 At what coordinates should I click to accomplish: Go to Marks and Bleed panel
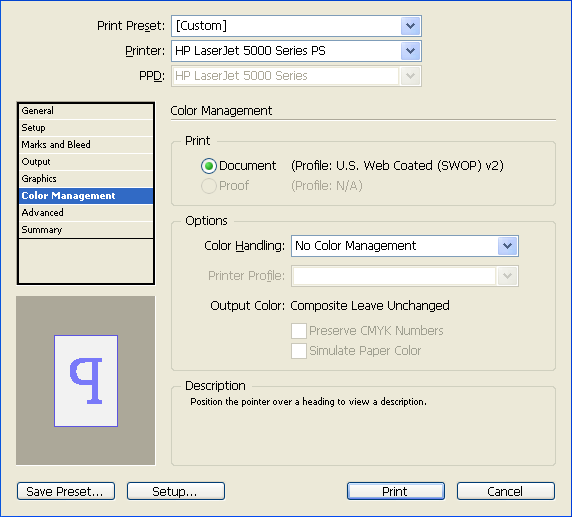(86, 144)
